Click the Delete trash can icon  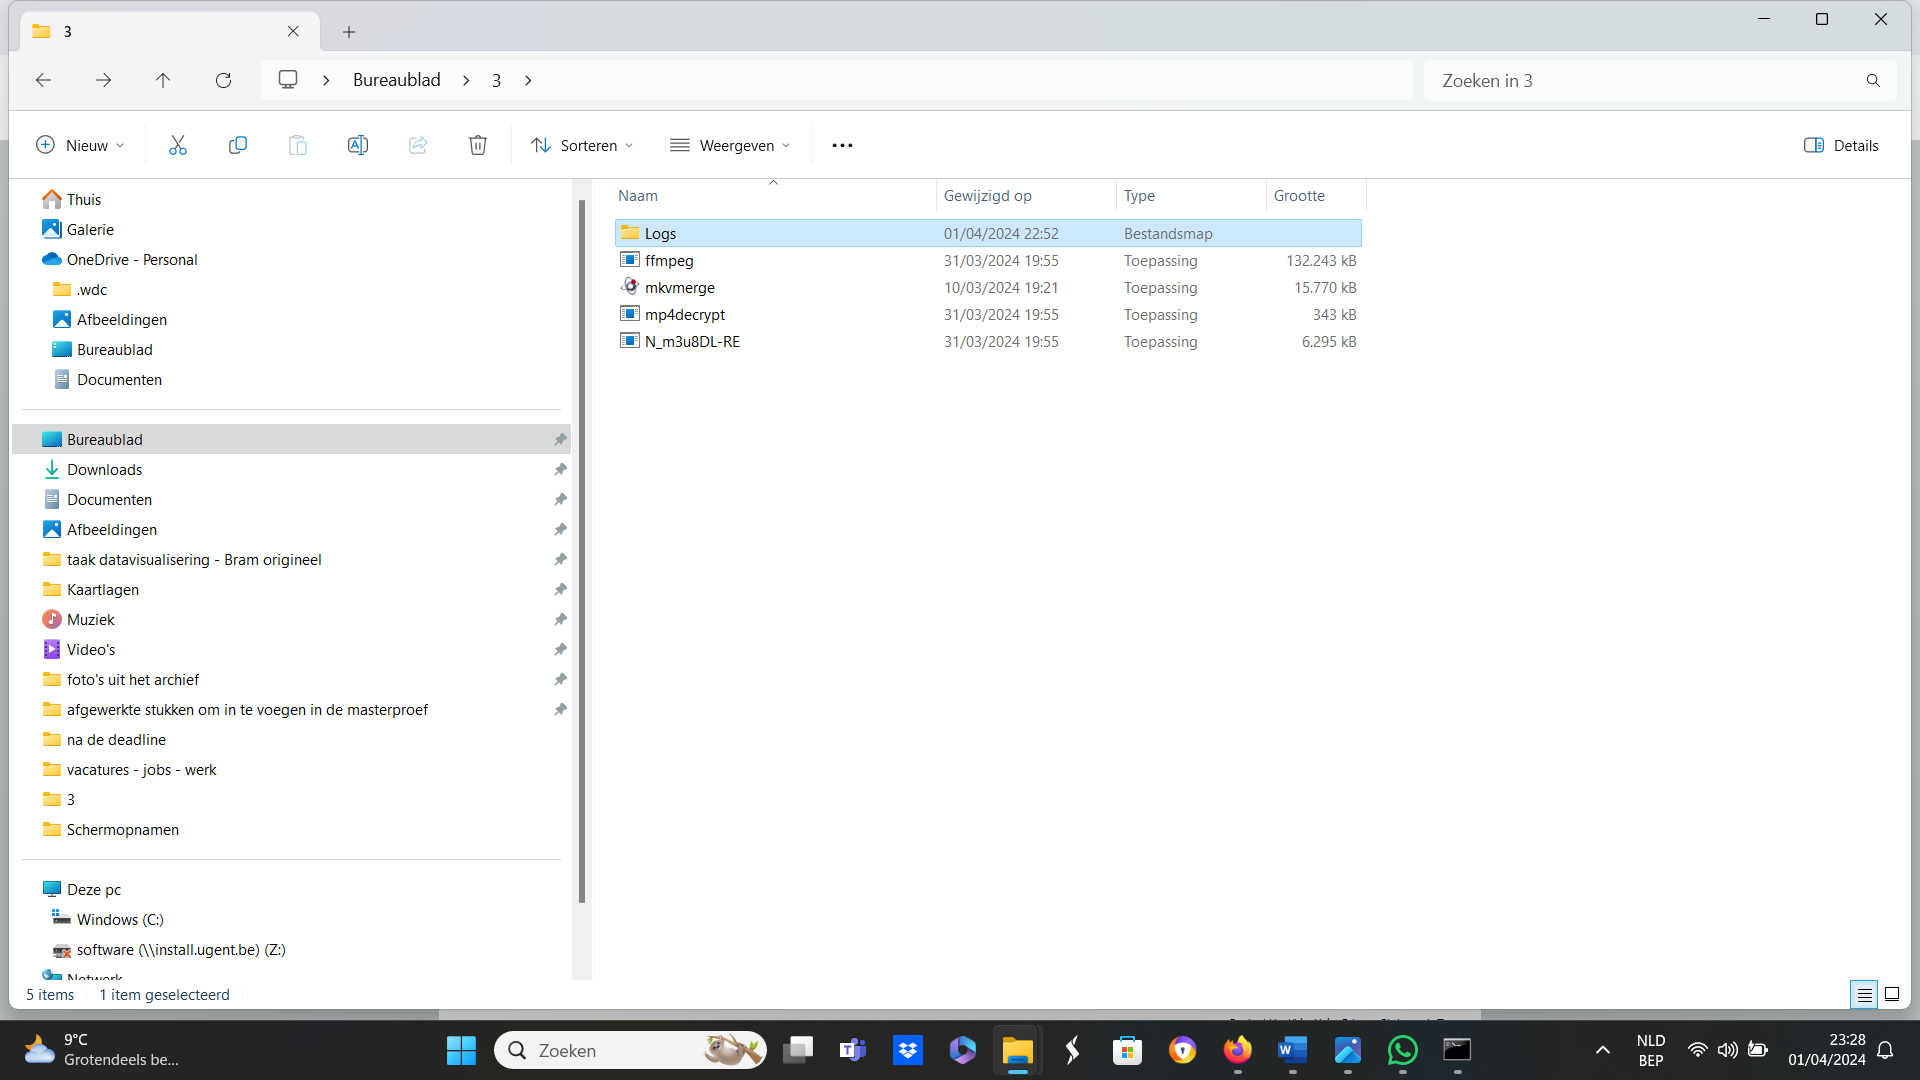(478, 145)
